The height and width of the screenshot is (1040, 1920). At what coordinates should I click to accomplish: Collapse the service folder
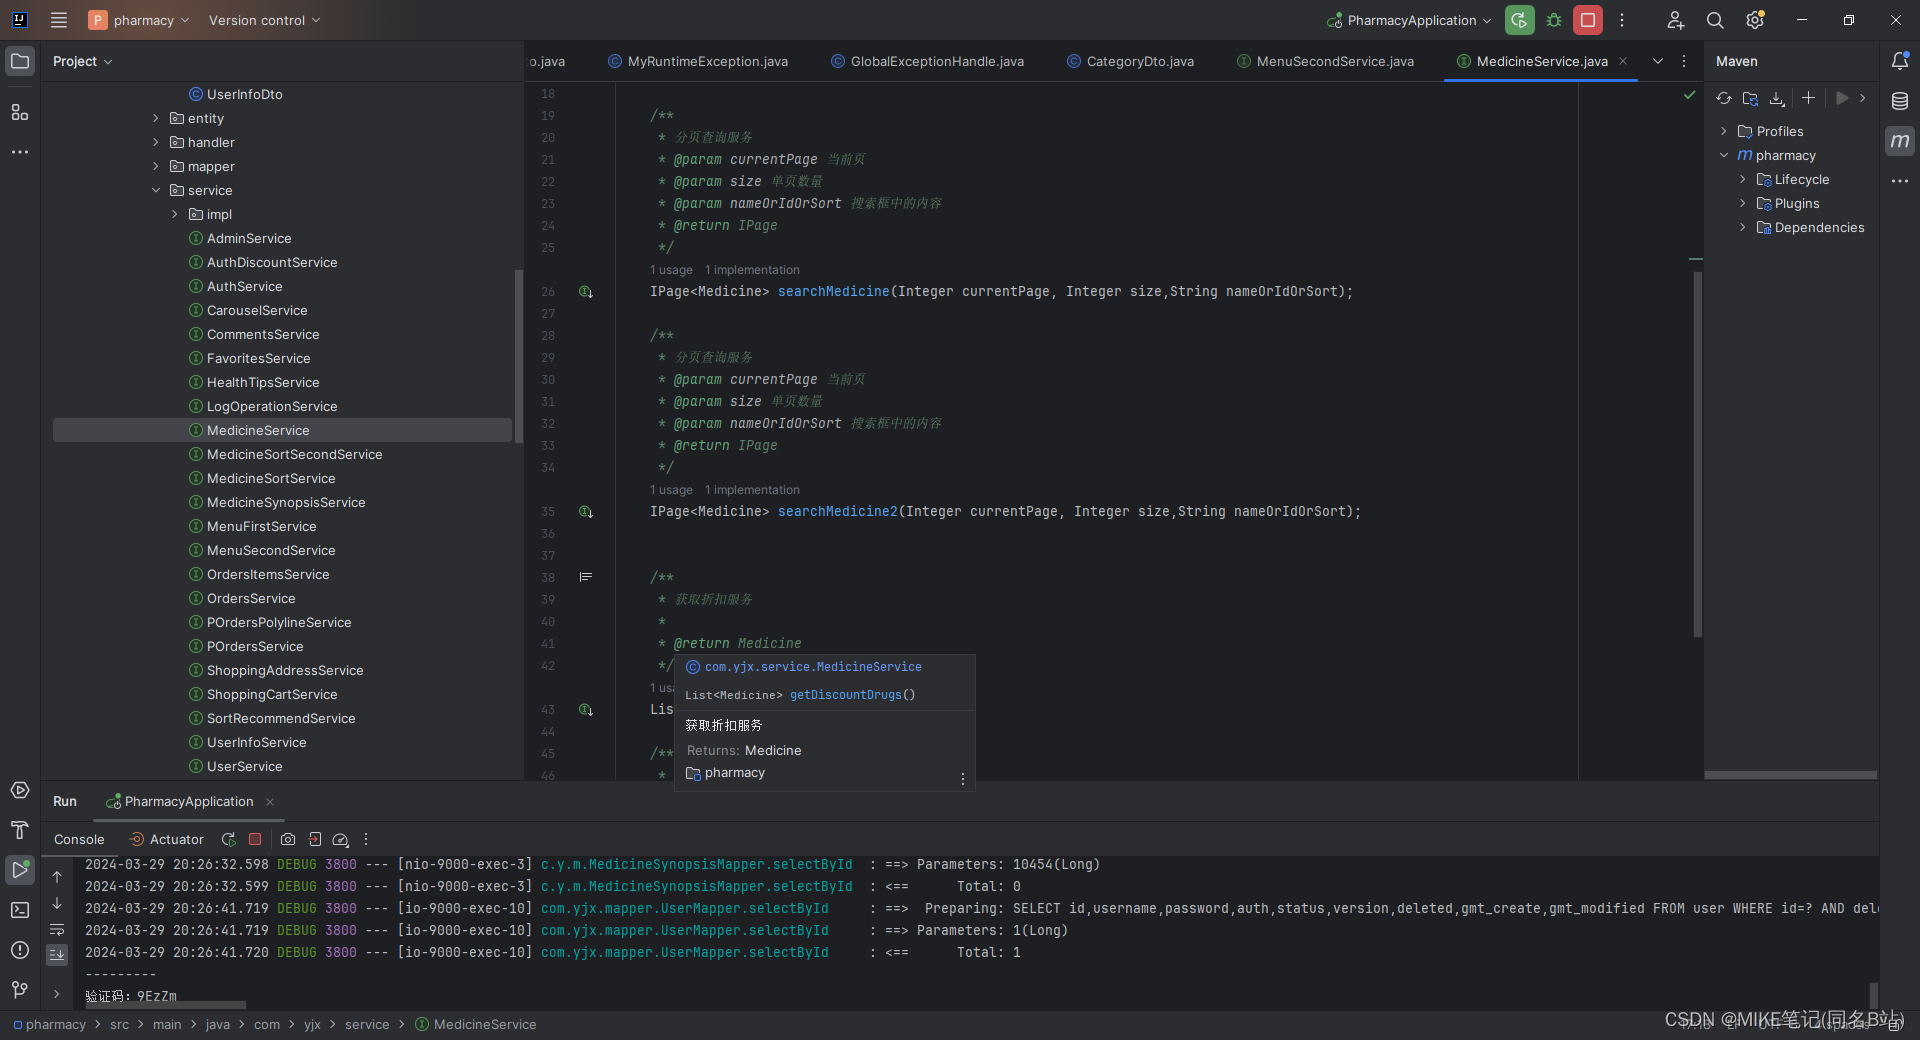coord(156,190)
